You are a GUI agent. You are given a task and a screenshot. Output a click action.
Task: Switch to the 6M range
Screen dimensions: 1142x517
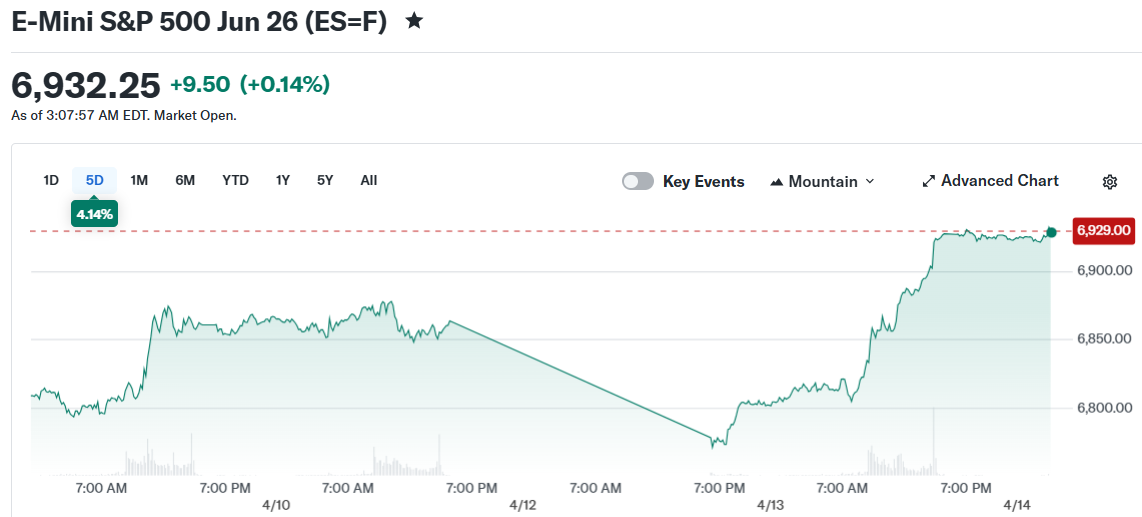[185, 181]
